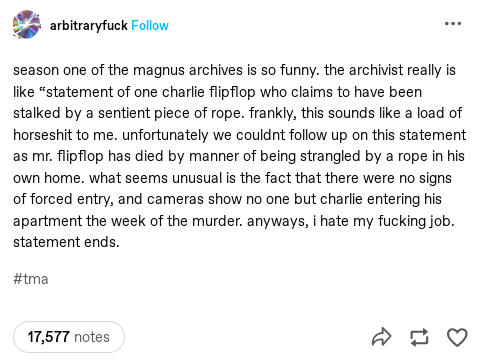The width and height of the screenshot is (479, 362).
Task: Reblog the post using the reblog arrows icon
Action: coord(419,337)
